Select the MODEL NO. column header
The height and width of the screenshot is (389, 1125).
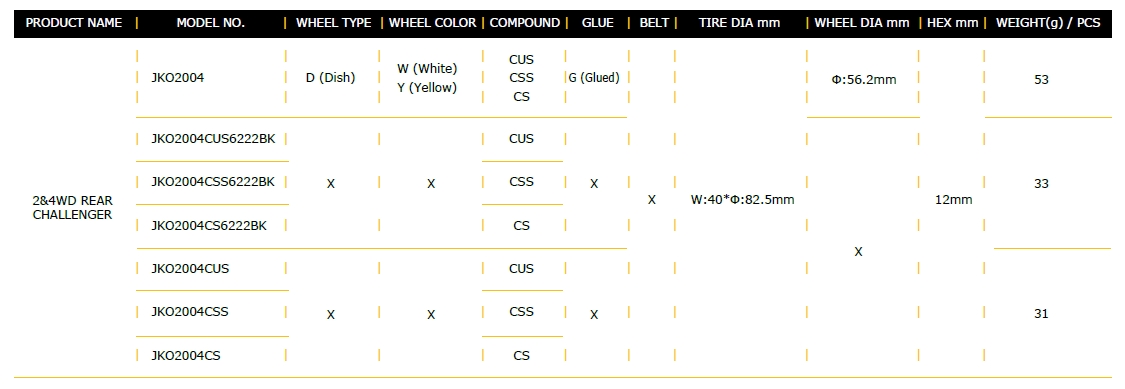(x=210, y=23)
